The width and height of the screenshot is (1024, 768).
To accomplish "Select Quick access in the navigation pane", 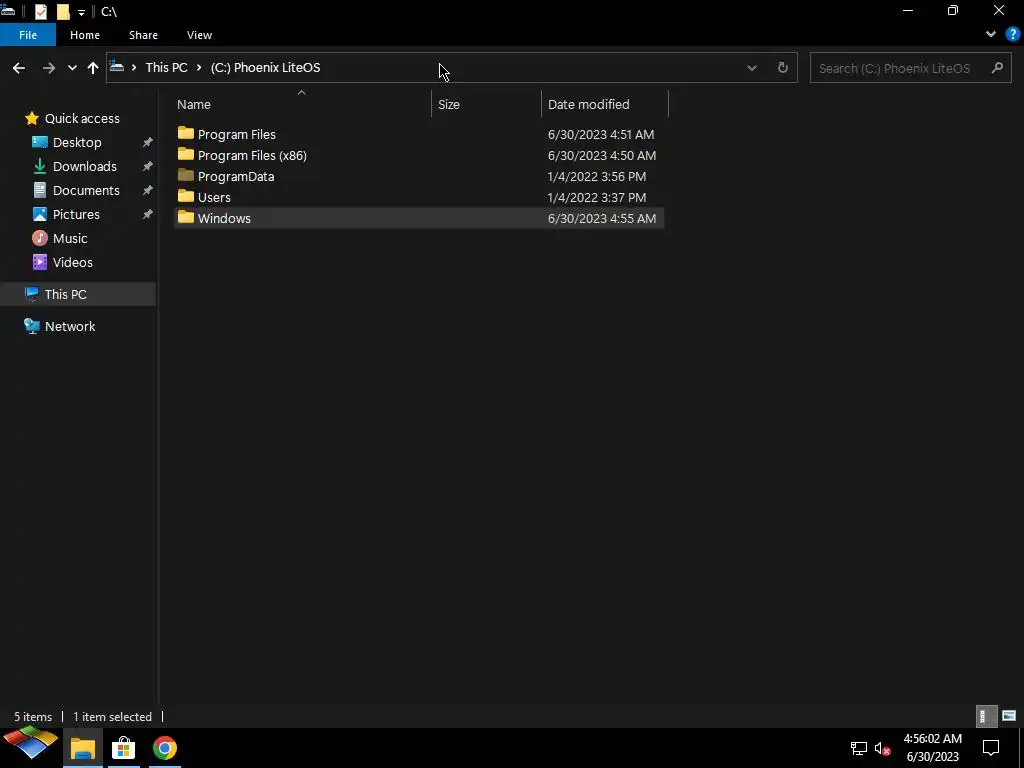I will [82, 118].
